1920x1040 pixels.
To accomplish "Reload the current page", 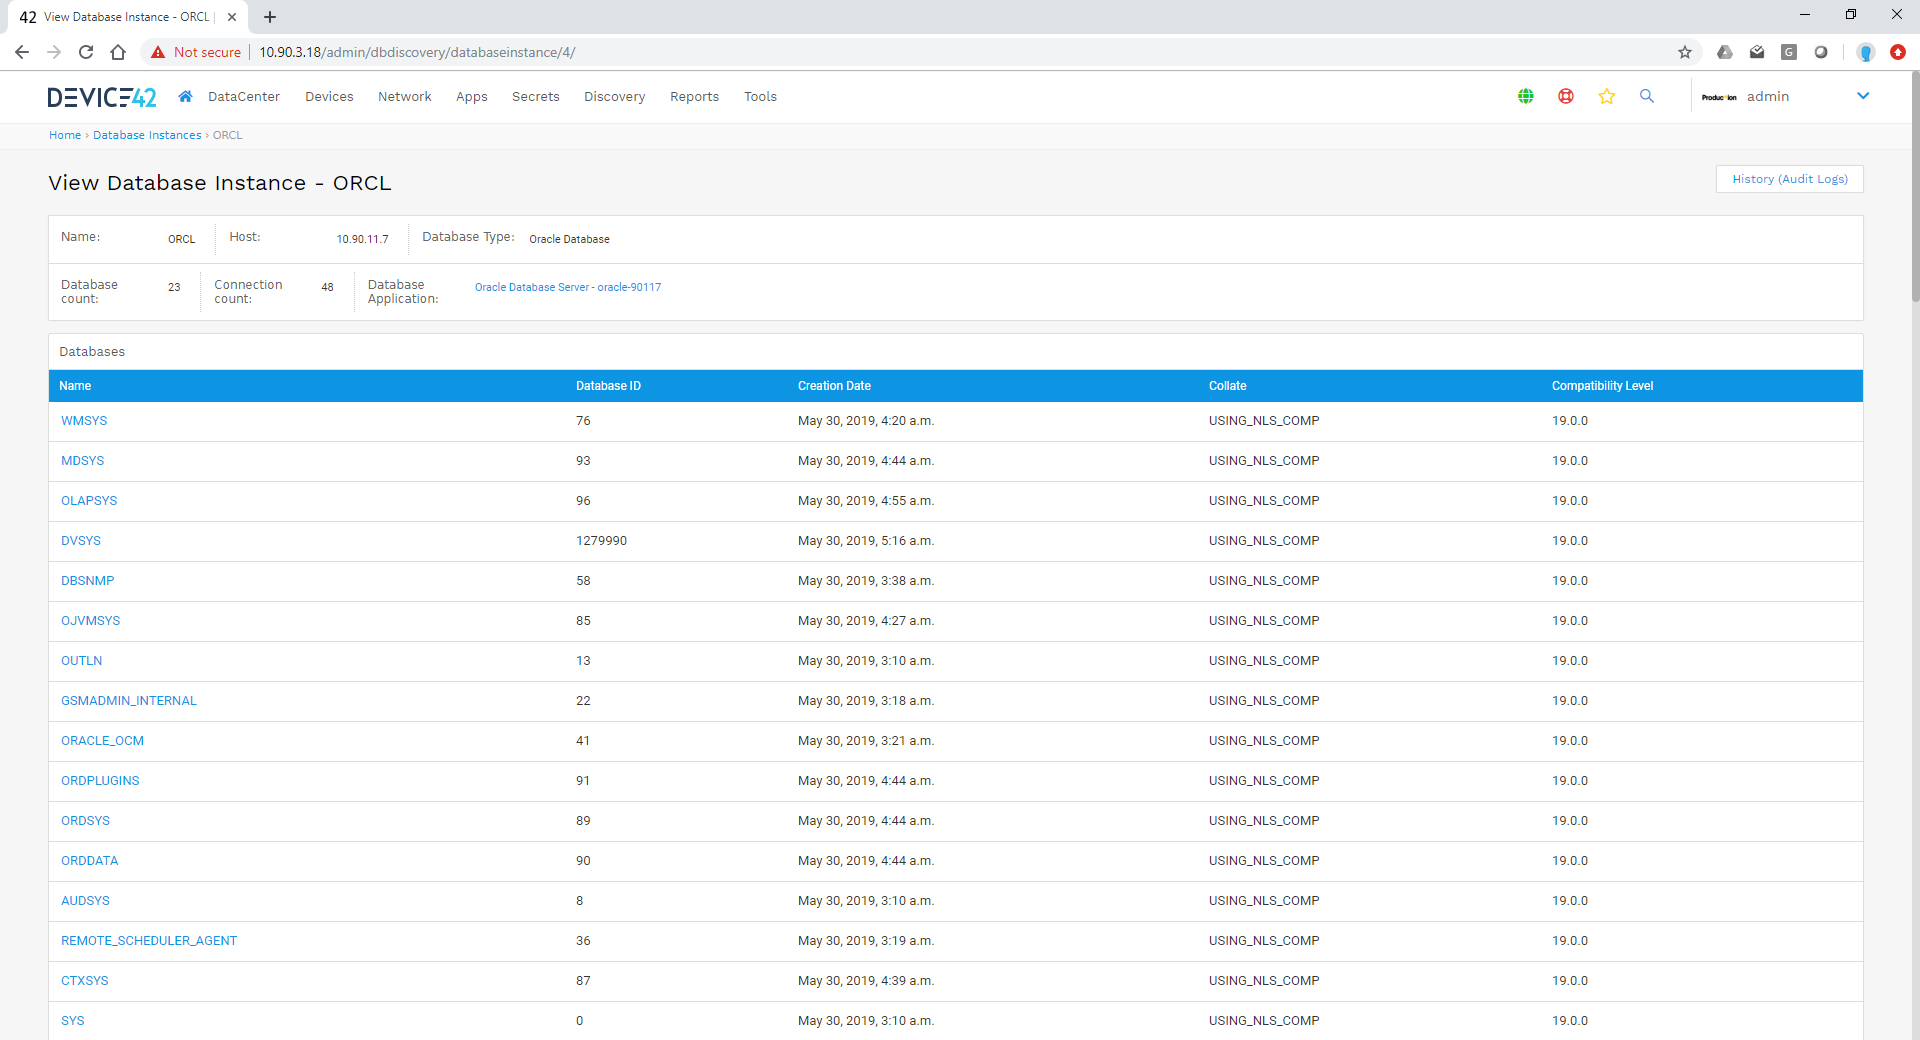I will tap(86, 52).
